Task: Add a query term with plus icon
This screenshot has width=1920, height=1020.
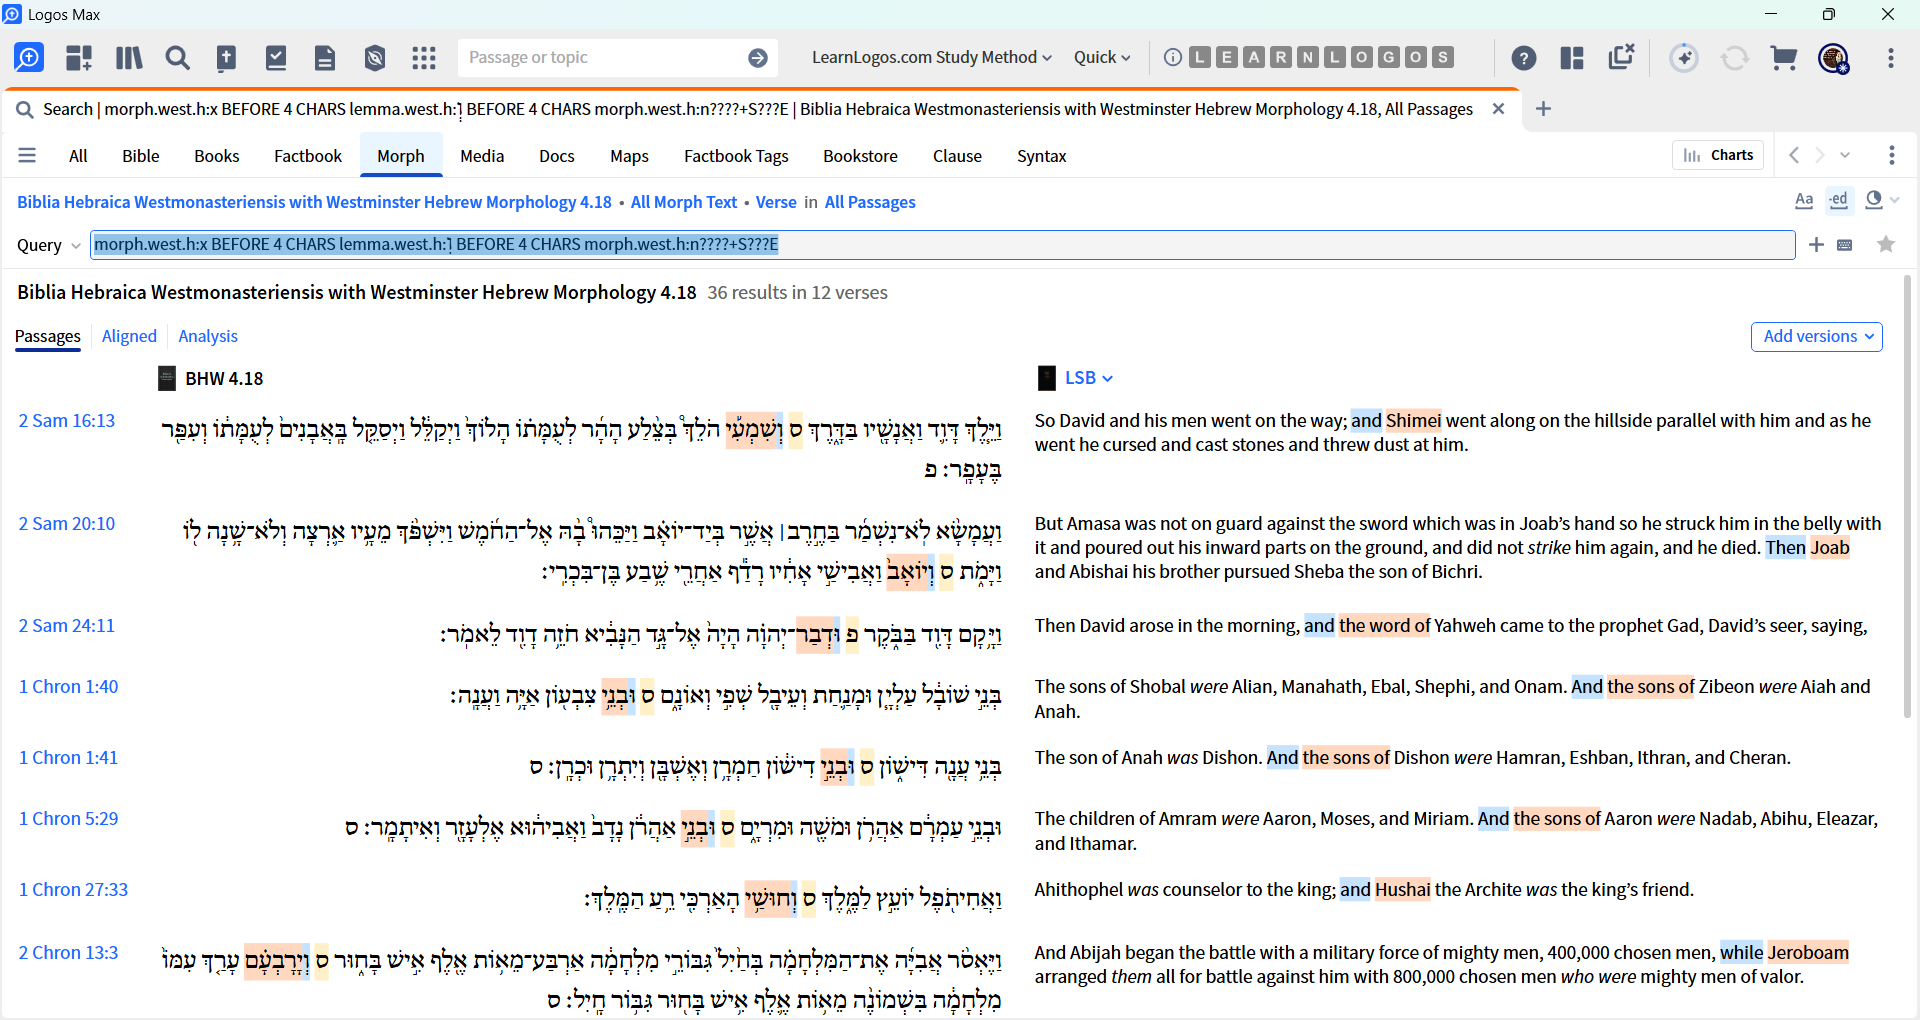Action: coord(1817,245)
